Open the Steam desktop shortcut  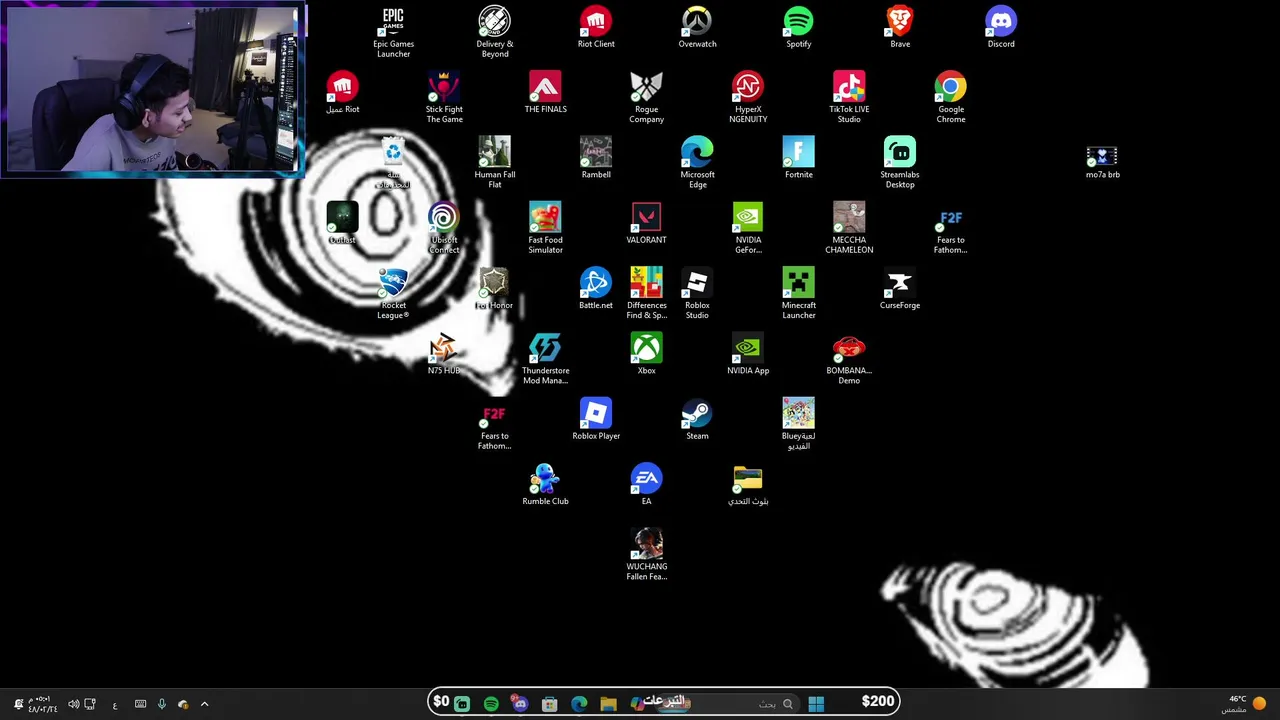pos(697,420)
